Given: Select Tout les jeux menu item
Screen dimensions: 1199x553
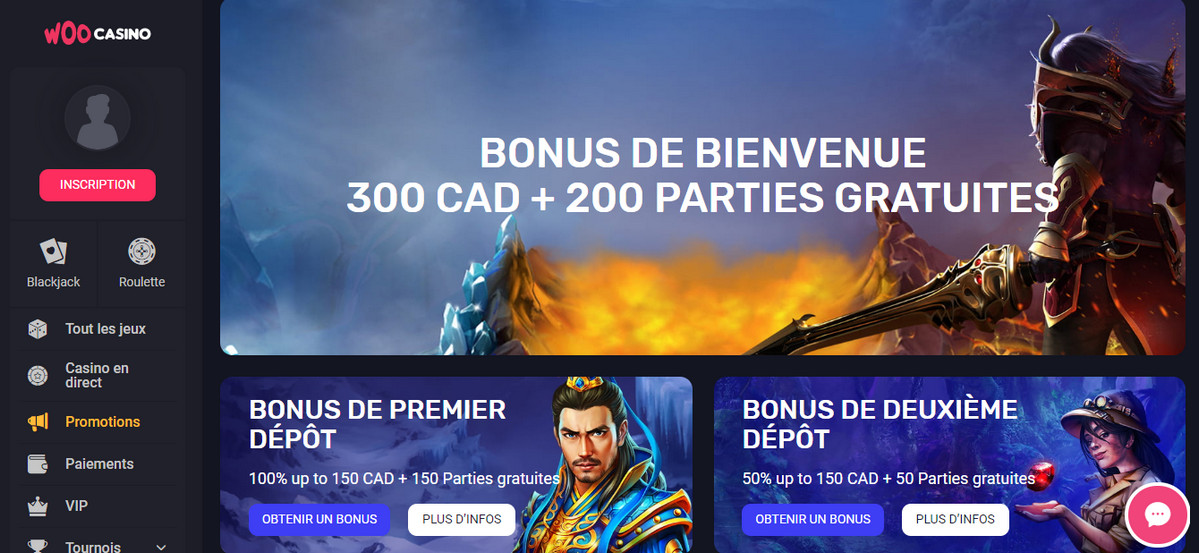Looking at the screenshot, I should pyautogui.click(x=98, y=329).
